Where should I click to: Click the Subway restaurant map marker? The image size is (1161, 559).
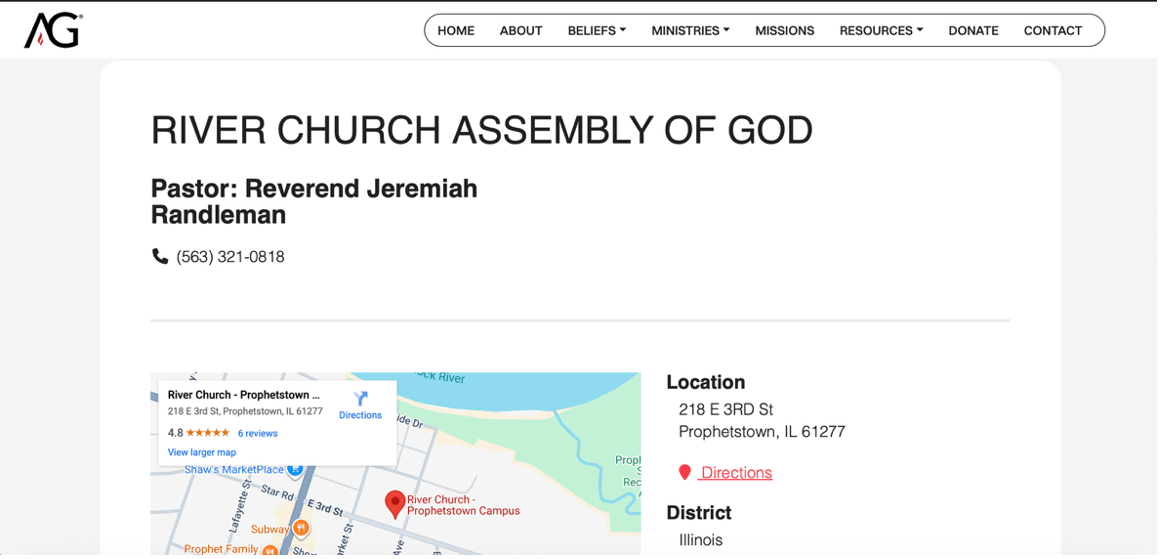pyautogui.click(x=299, y=529)
